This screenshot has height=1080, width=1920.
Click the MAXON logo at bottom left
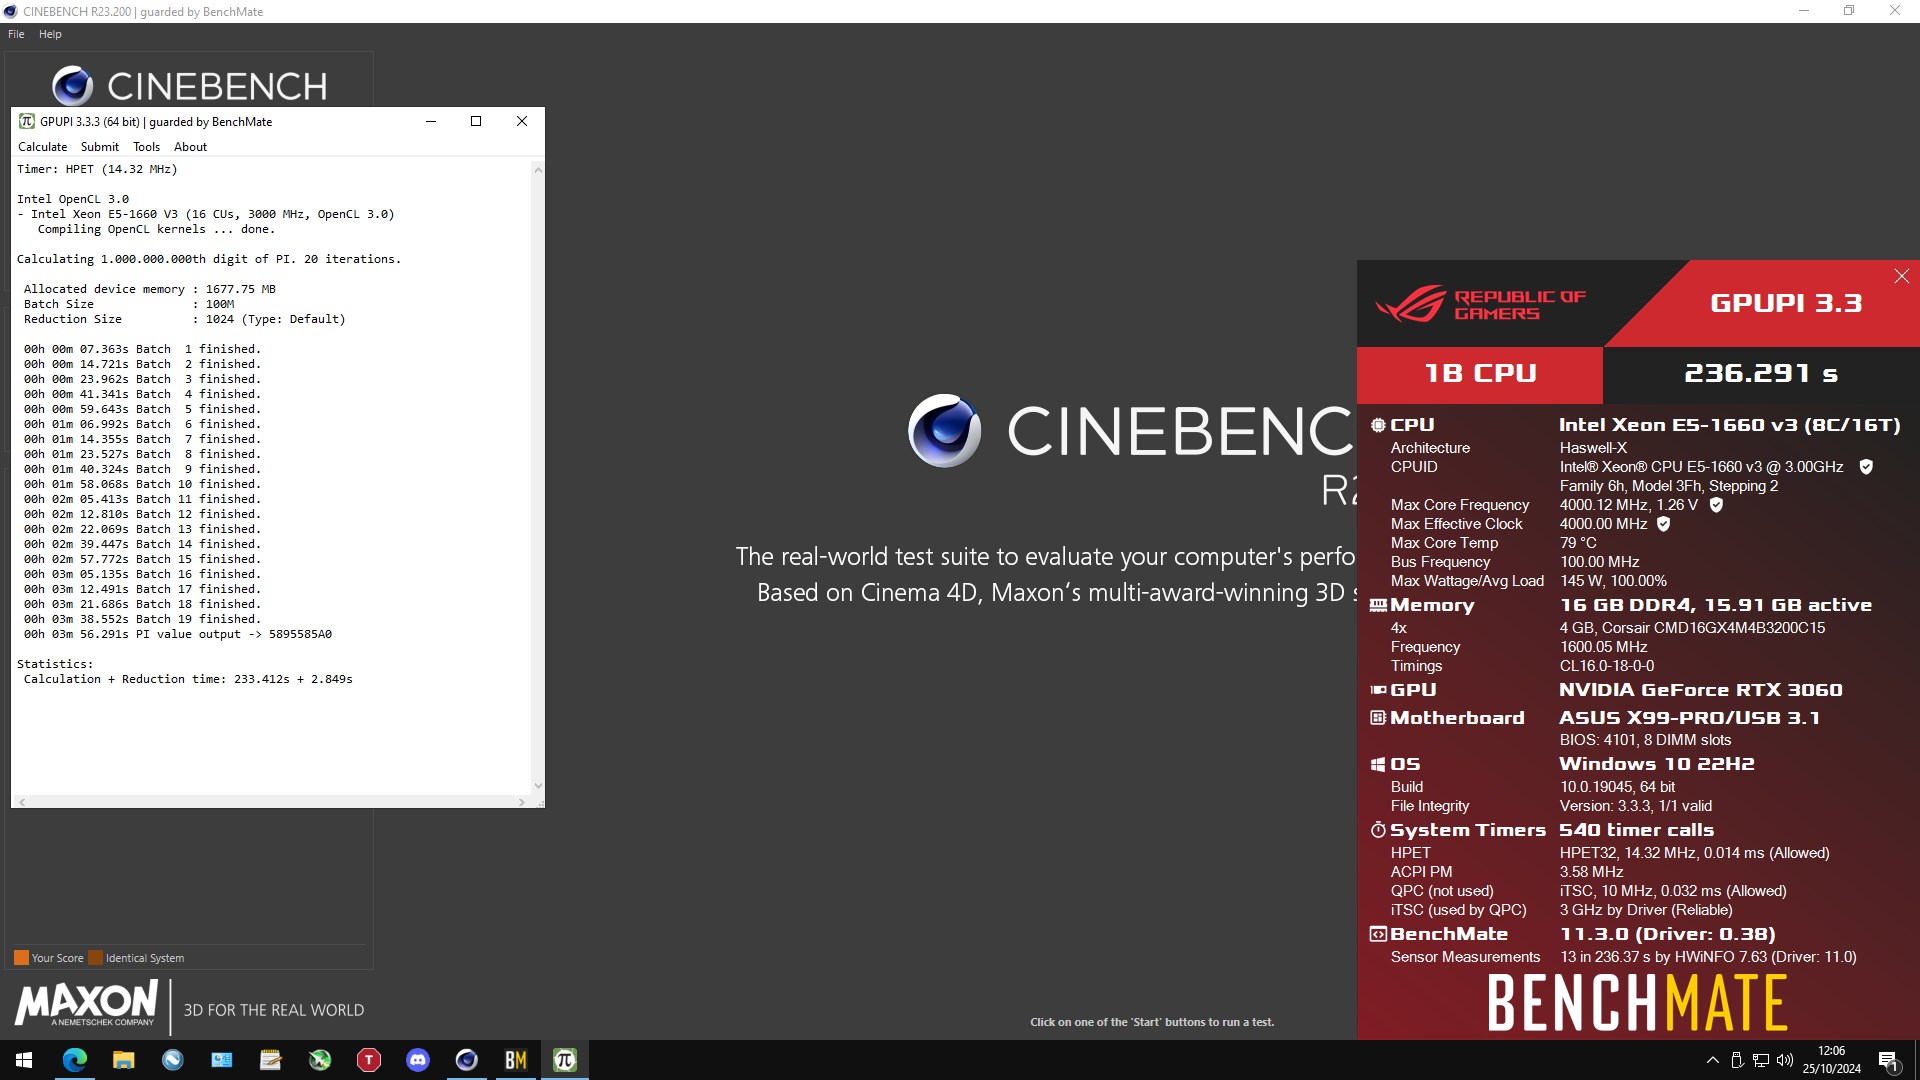(x=86, y=1003)
